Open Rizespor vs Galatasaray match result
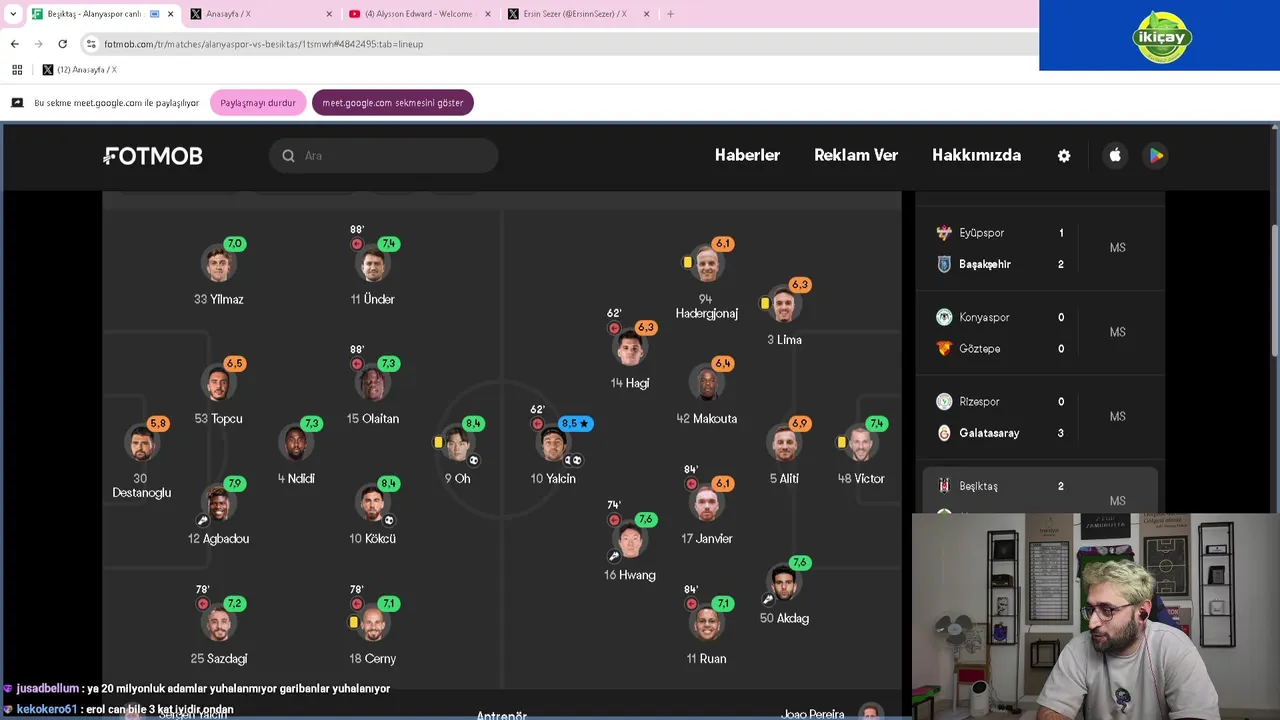 [x=1040, y=417]
